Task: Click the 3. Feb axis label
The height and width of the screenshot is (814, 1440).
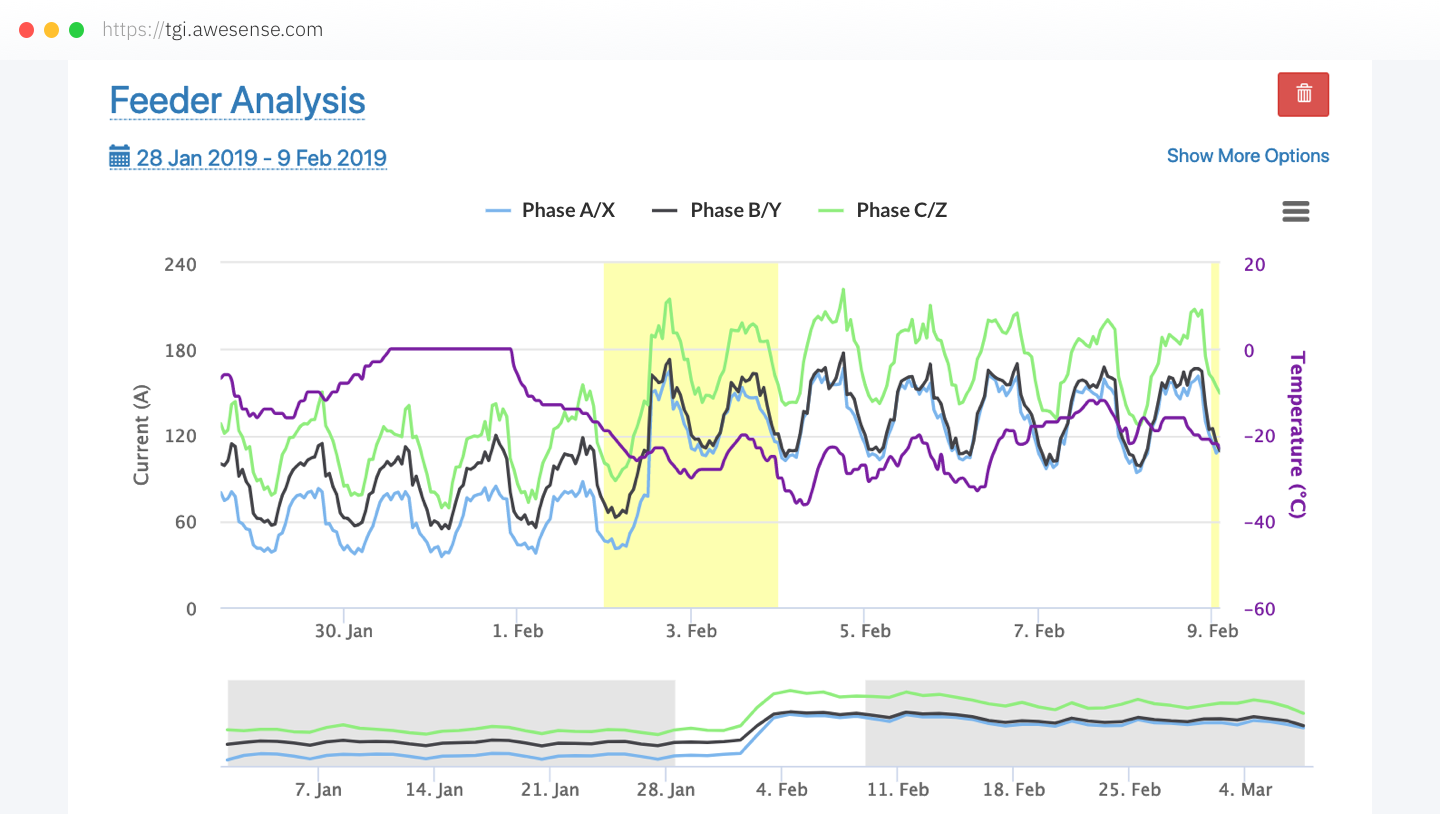Action: click(x=691, y=630)
